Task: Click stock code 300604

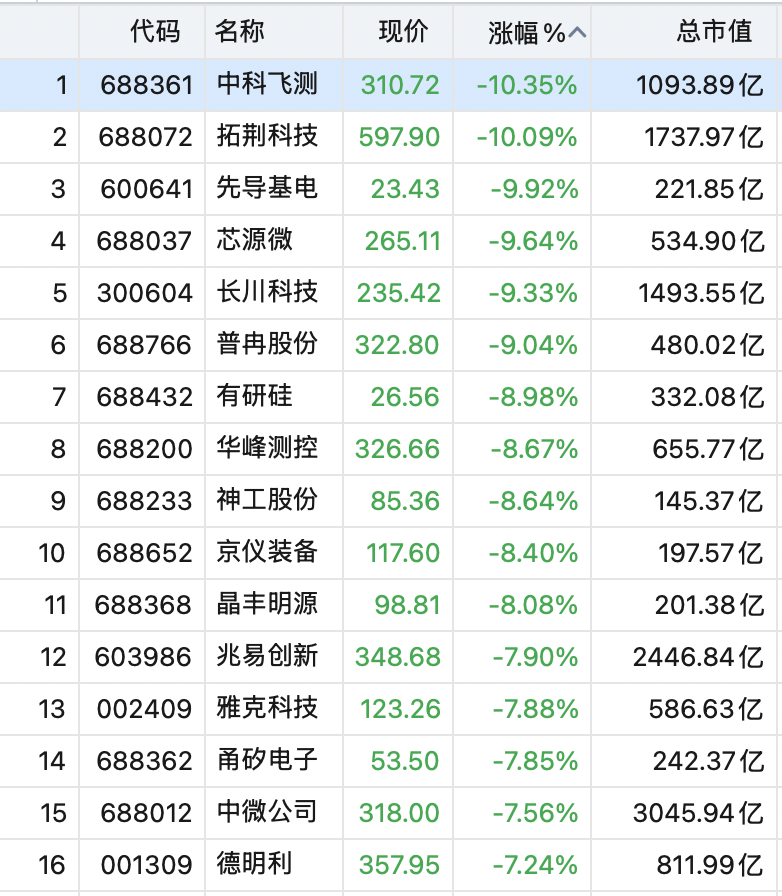Action: click(x=145, y=294)
